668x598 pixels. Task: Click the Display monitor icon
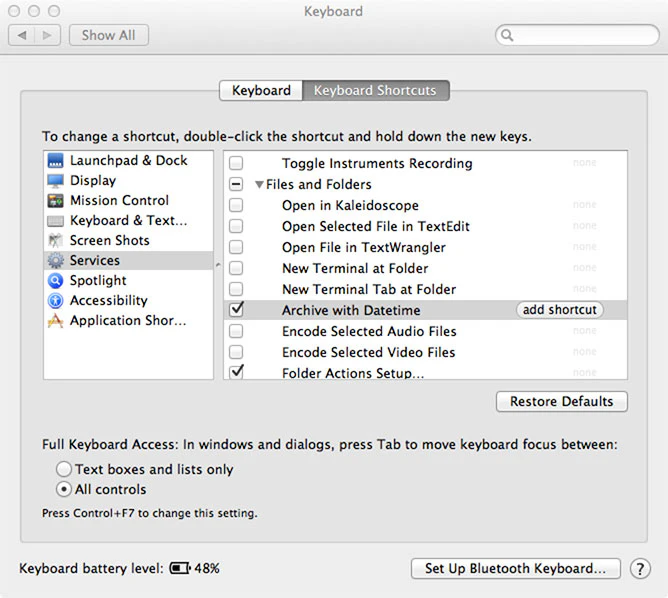click(55, 181)
